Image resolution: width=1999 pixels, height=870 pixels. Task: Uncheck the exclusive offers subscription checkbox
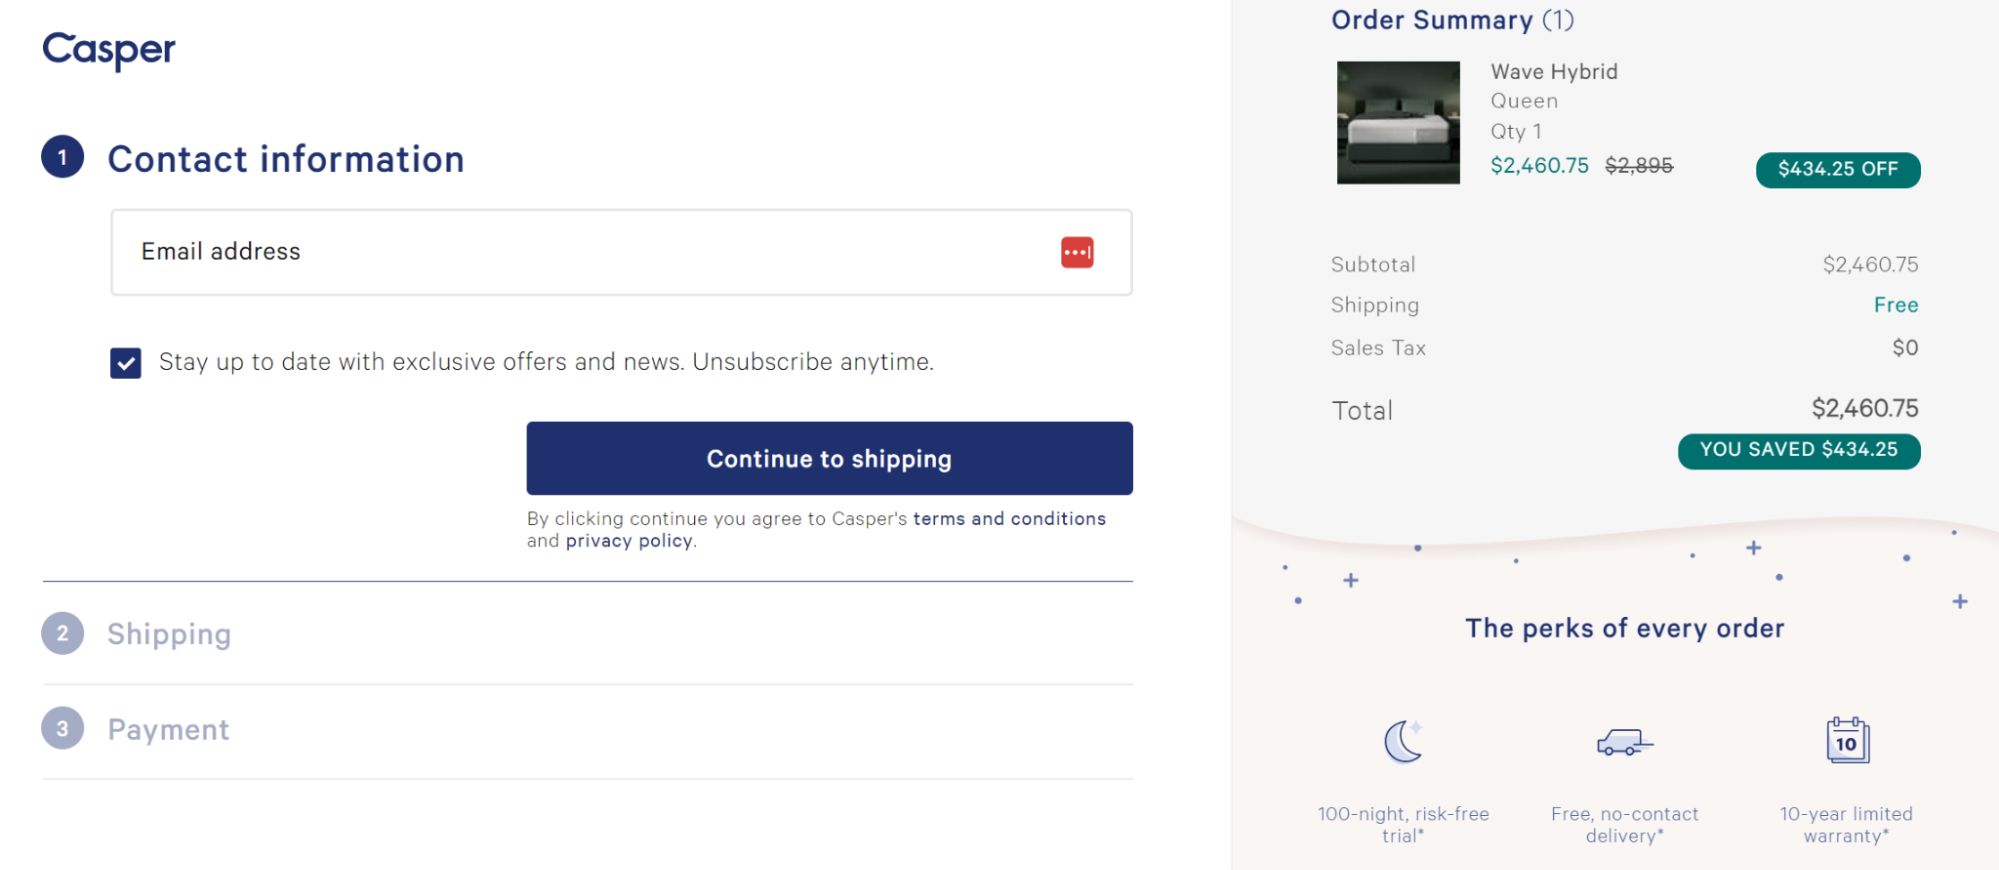124,362
